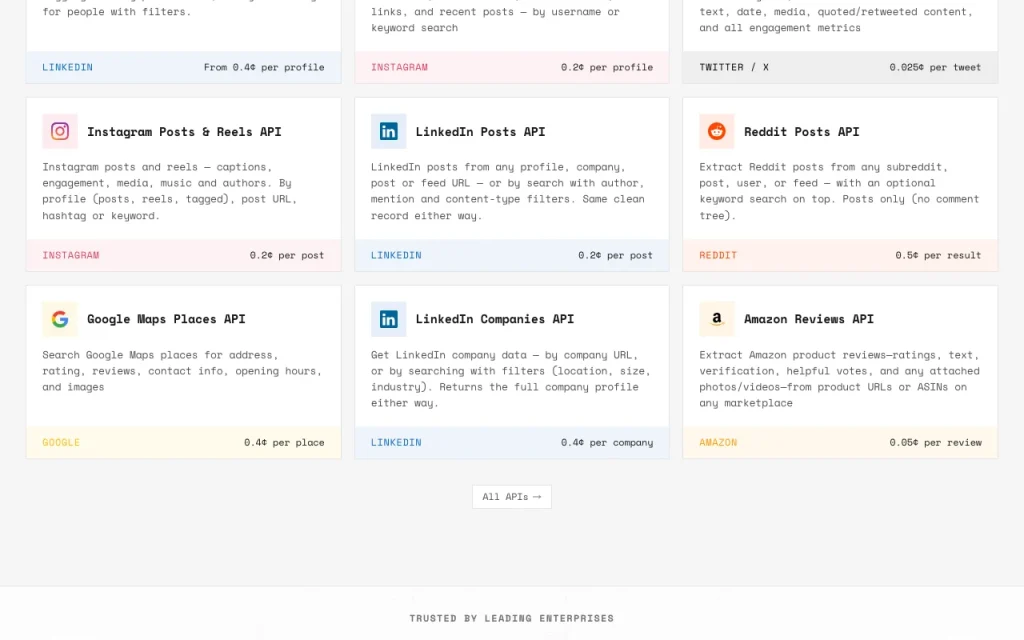The image size is (1024, 640).
Task: Click the Google Maps Places description text
Action: pos(182,371)
